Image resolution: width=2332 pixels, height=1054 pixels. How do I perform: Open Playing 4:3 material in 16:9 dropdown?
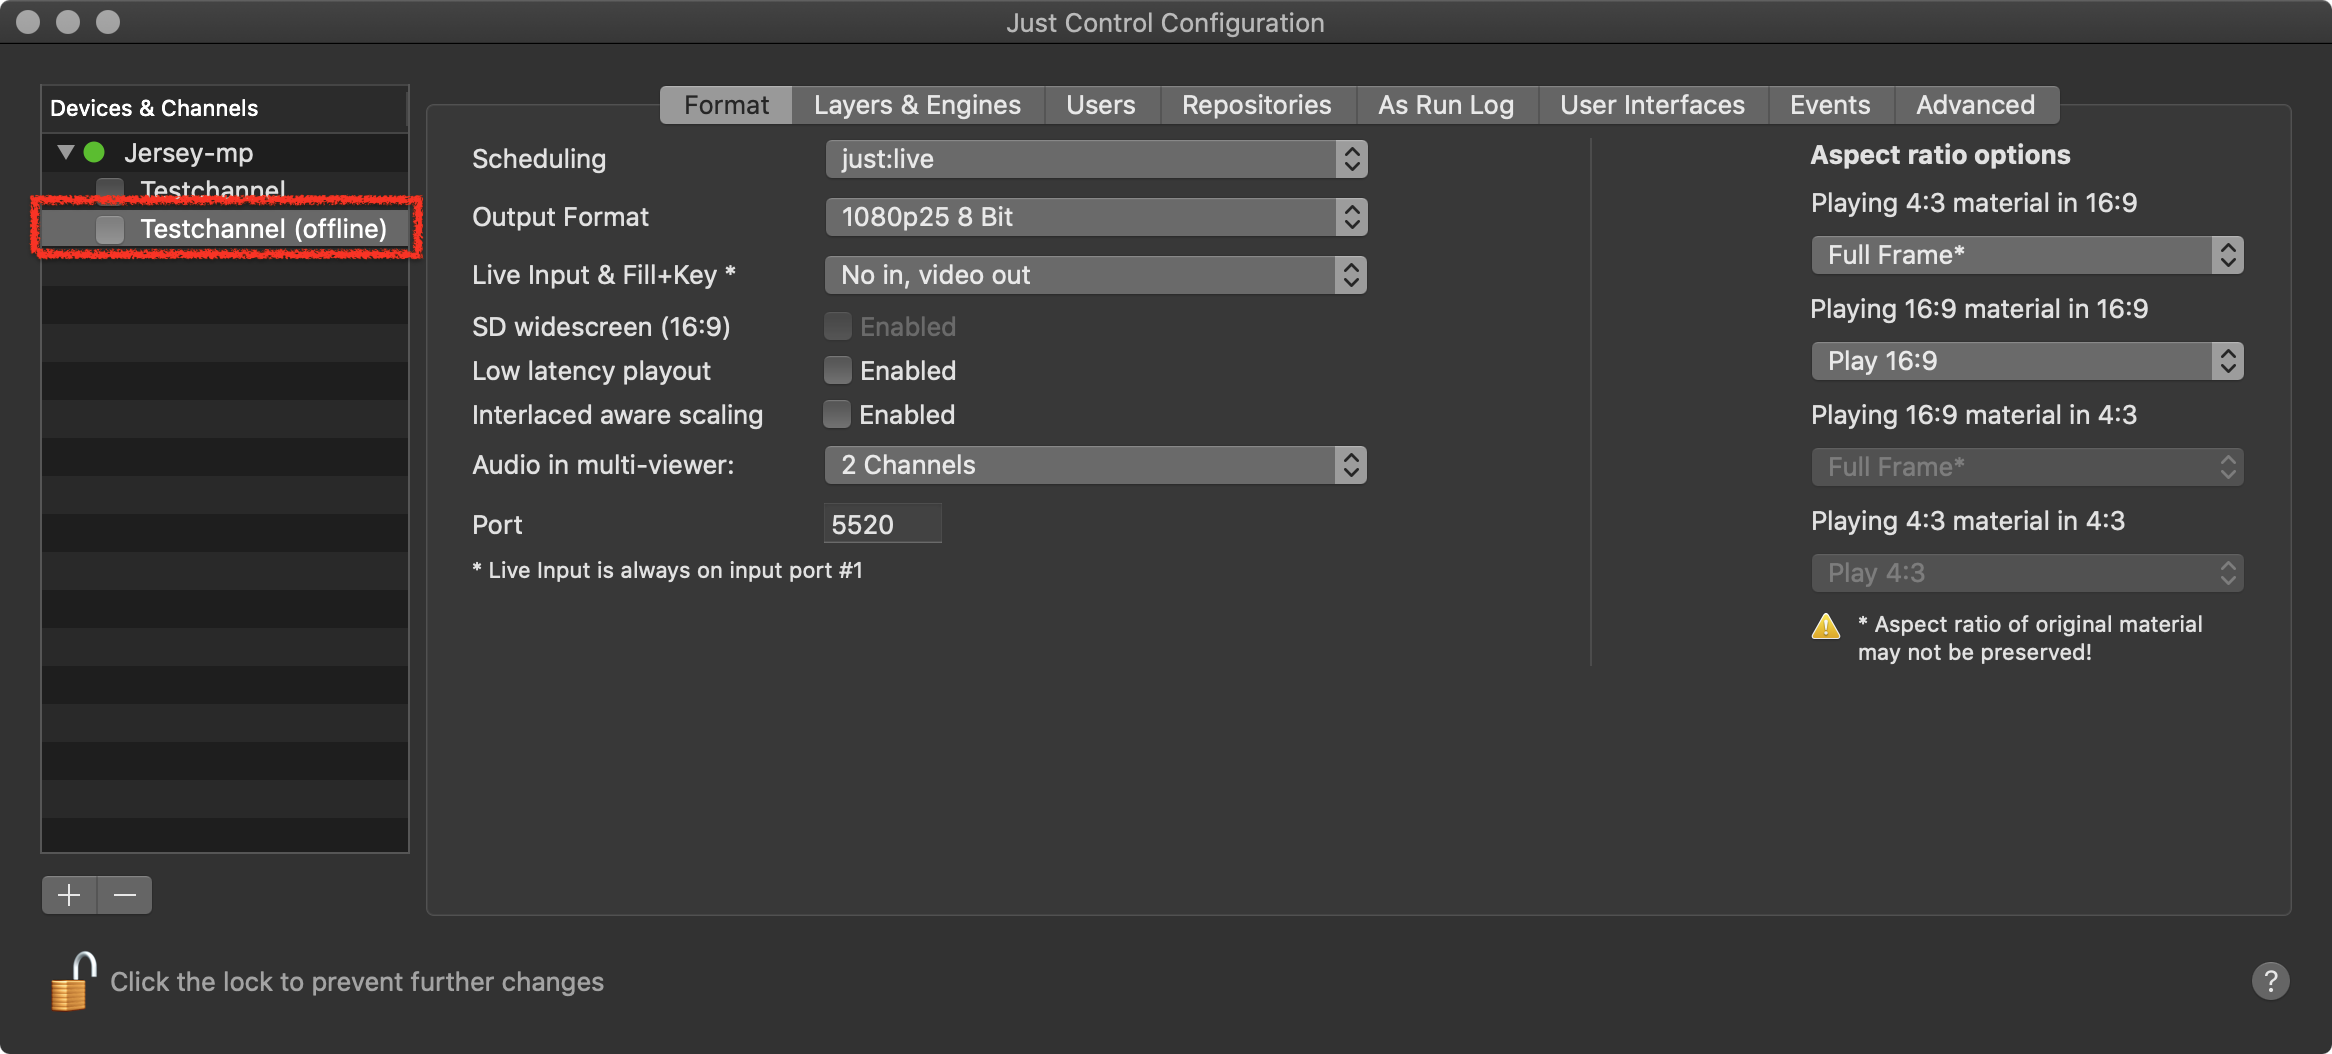tap(2027, 255)
